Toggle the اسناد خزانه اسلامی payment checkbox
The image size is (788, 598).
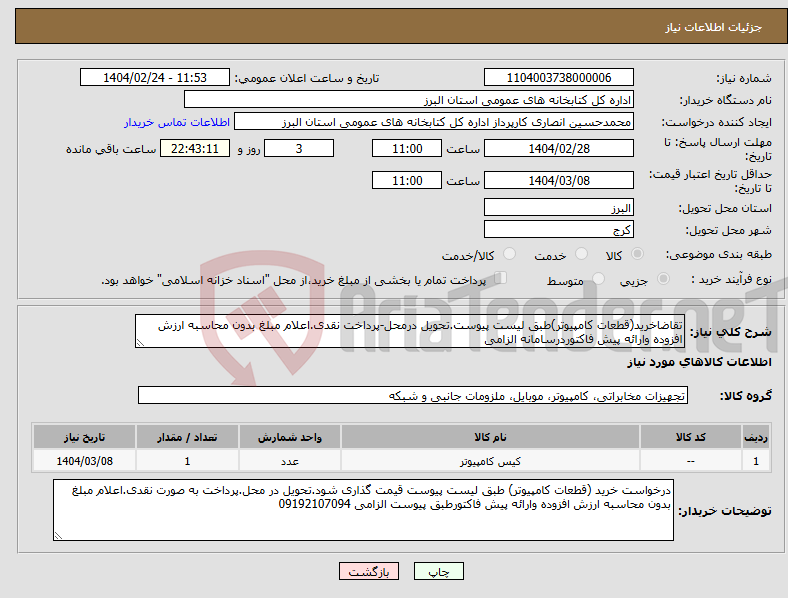point(501,277)
